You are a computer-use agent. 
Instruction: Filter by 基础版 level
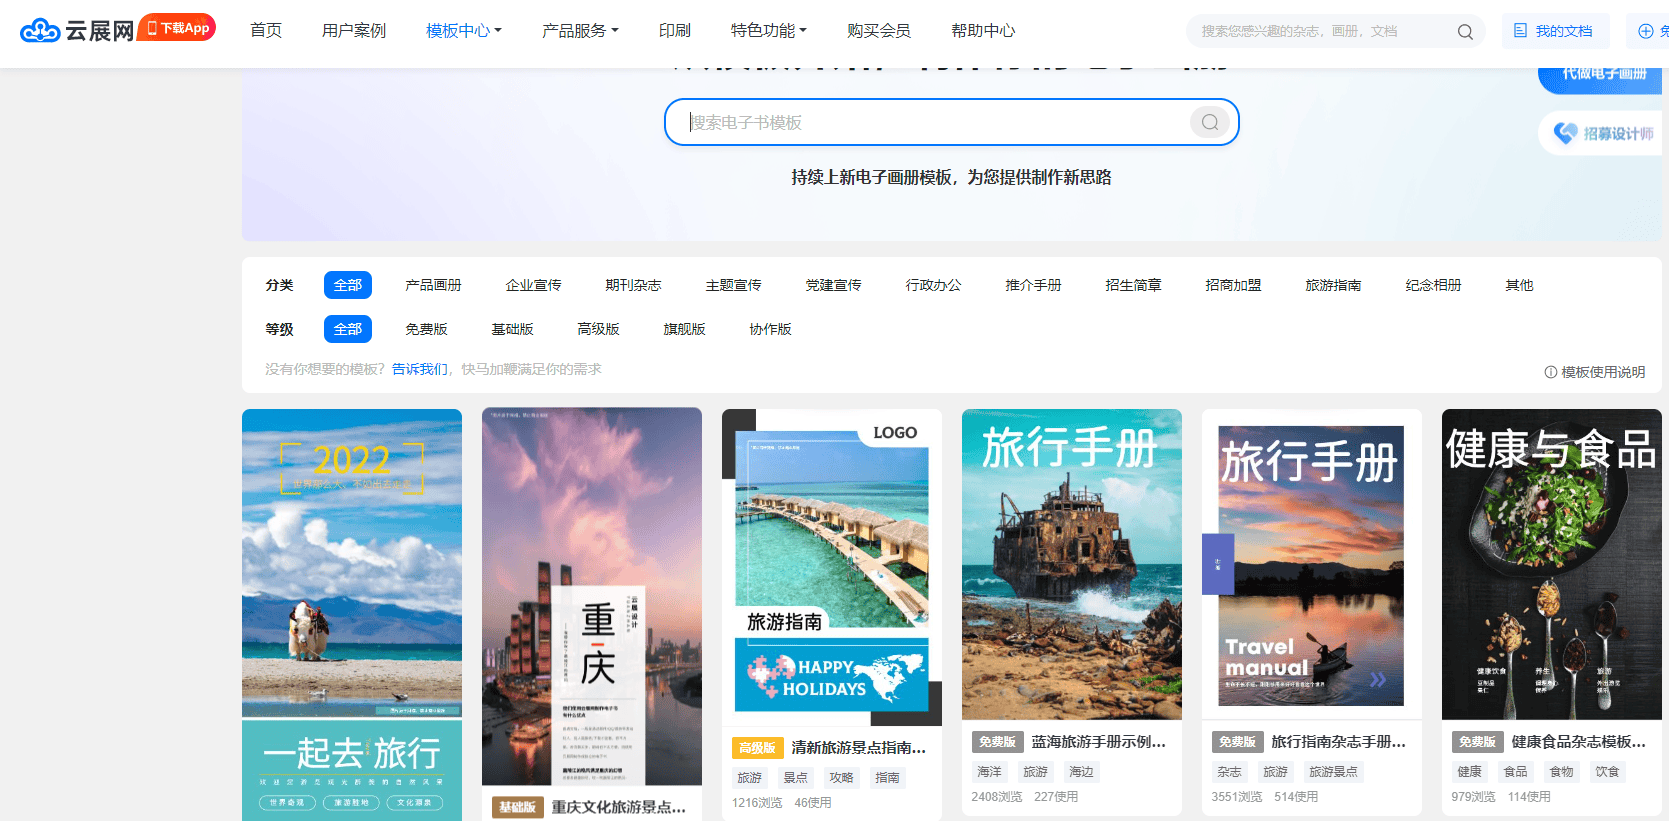[512, 329]
